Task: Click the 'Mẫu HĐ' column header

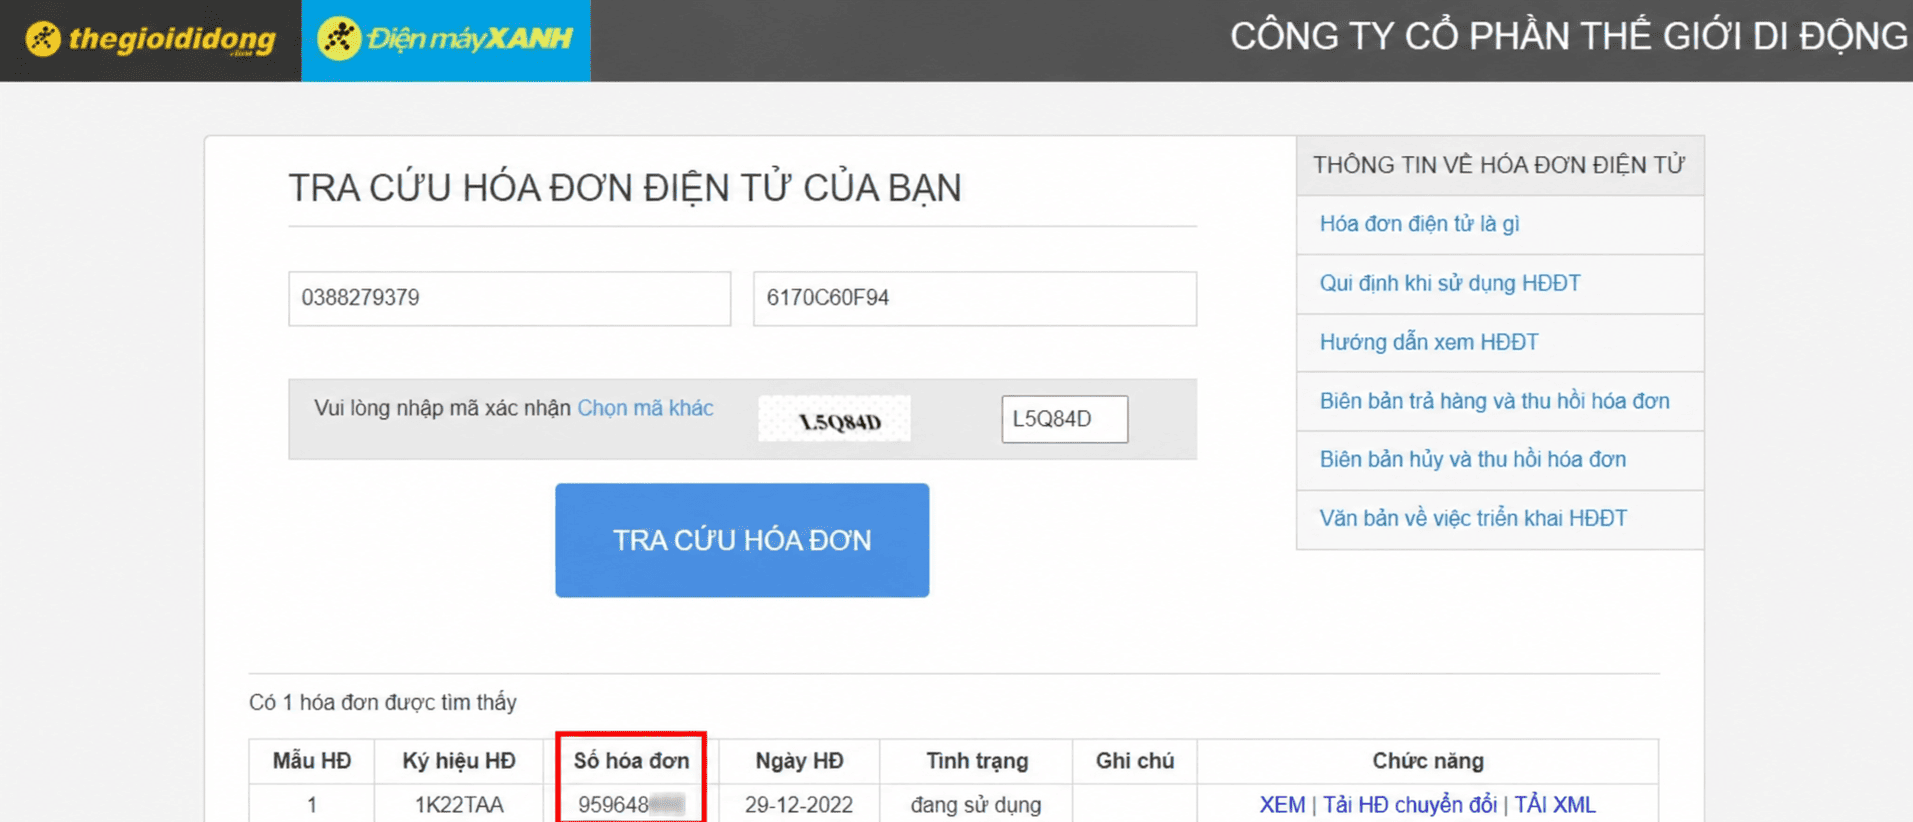Action: click(312, 761)
